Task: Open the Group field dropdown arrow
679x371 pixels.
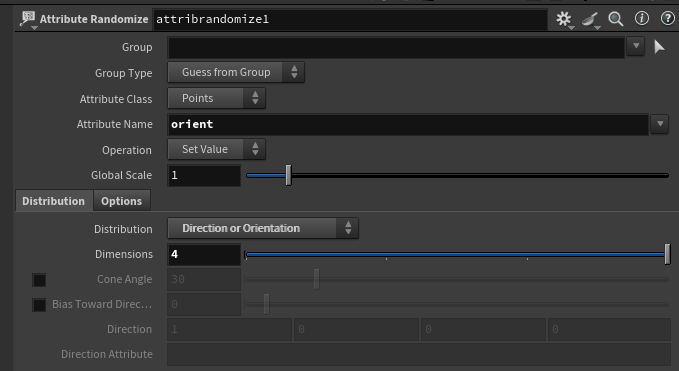Action: 636,46
